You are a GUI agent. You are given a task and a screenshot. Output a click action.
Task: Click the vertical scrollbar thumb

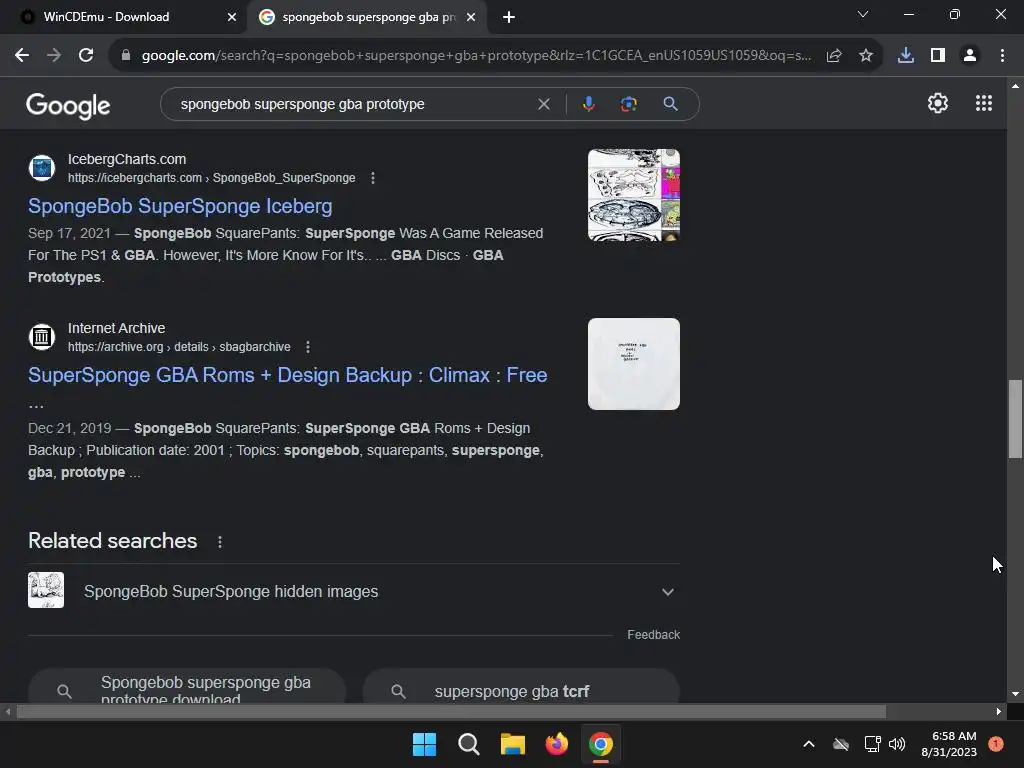(x=1015, y=419)
